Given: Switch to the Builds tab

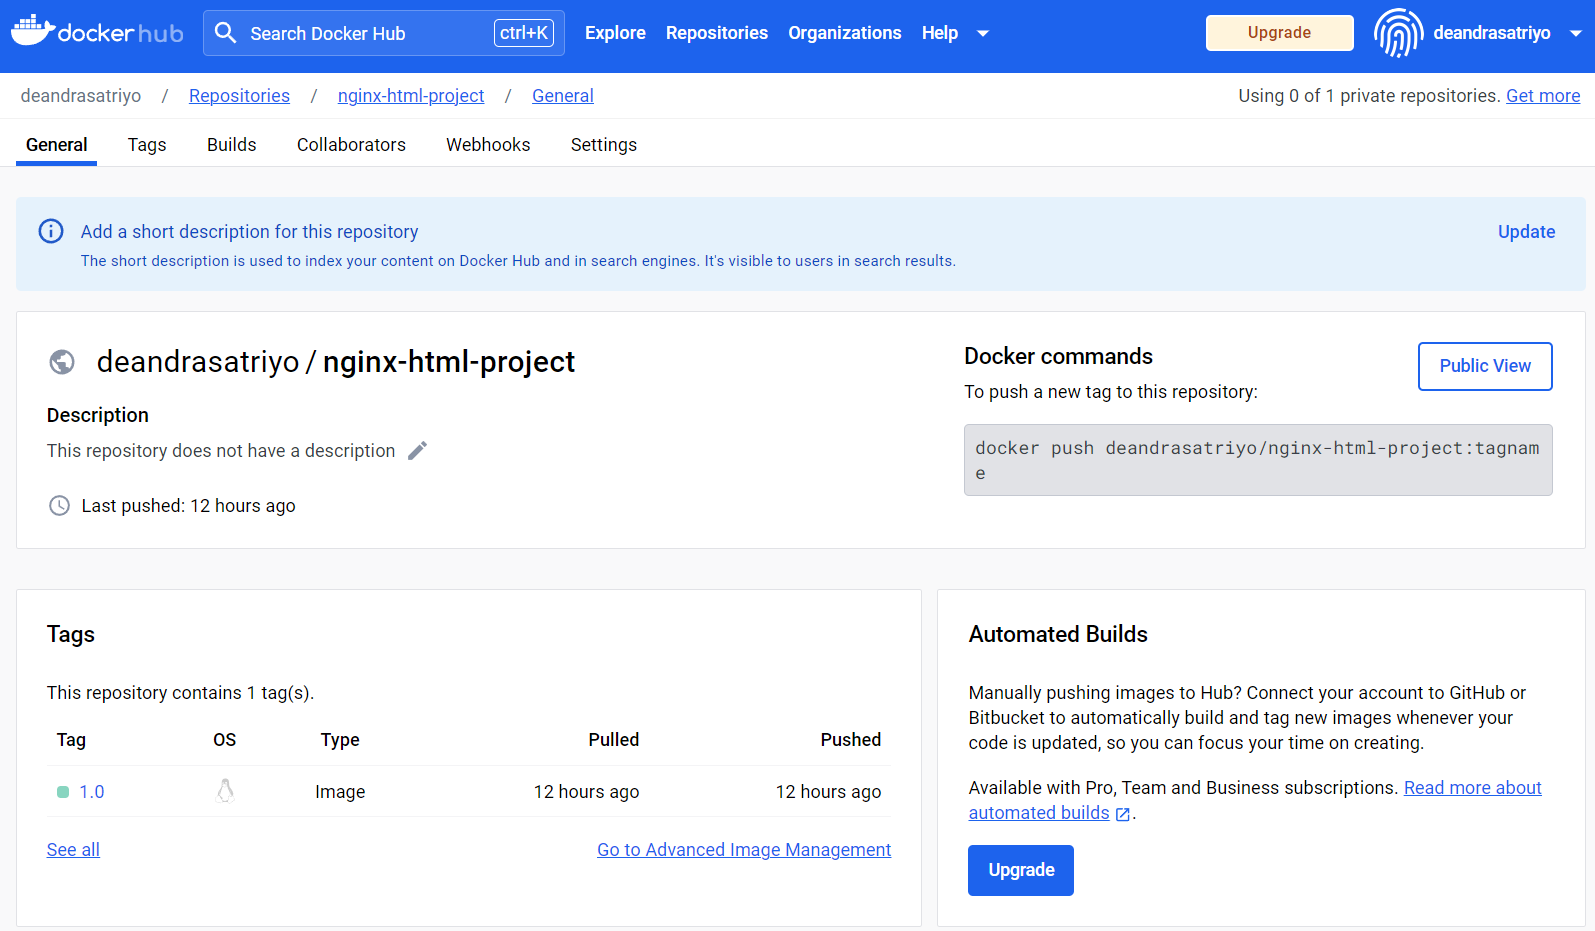Looking at the screenshot, I should 232,145.
